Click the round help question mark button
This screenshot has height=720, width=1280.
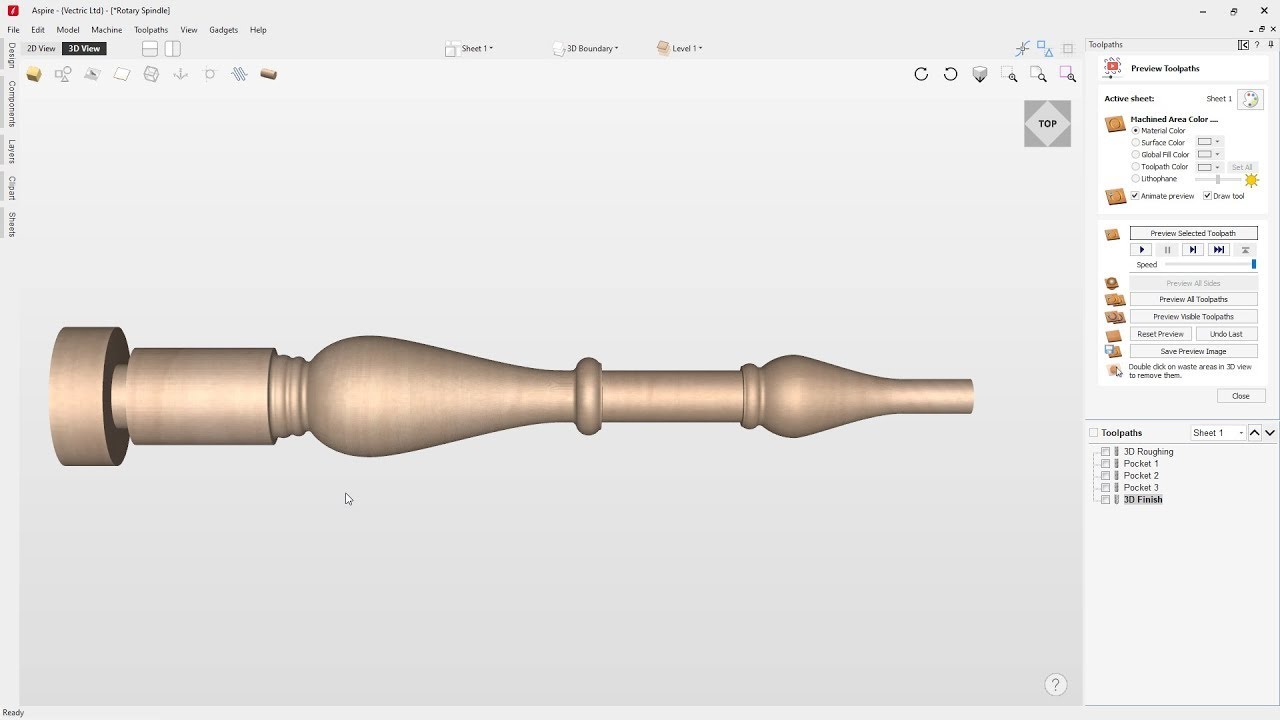pos(1056,685)
